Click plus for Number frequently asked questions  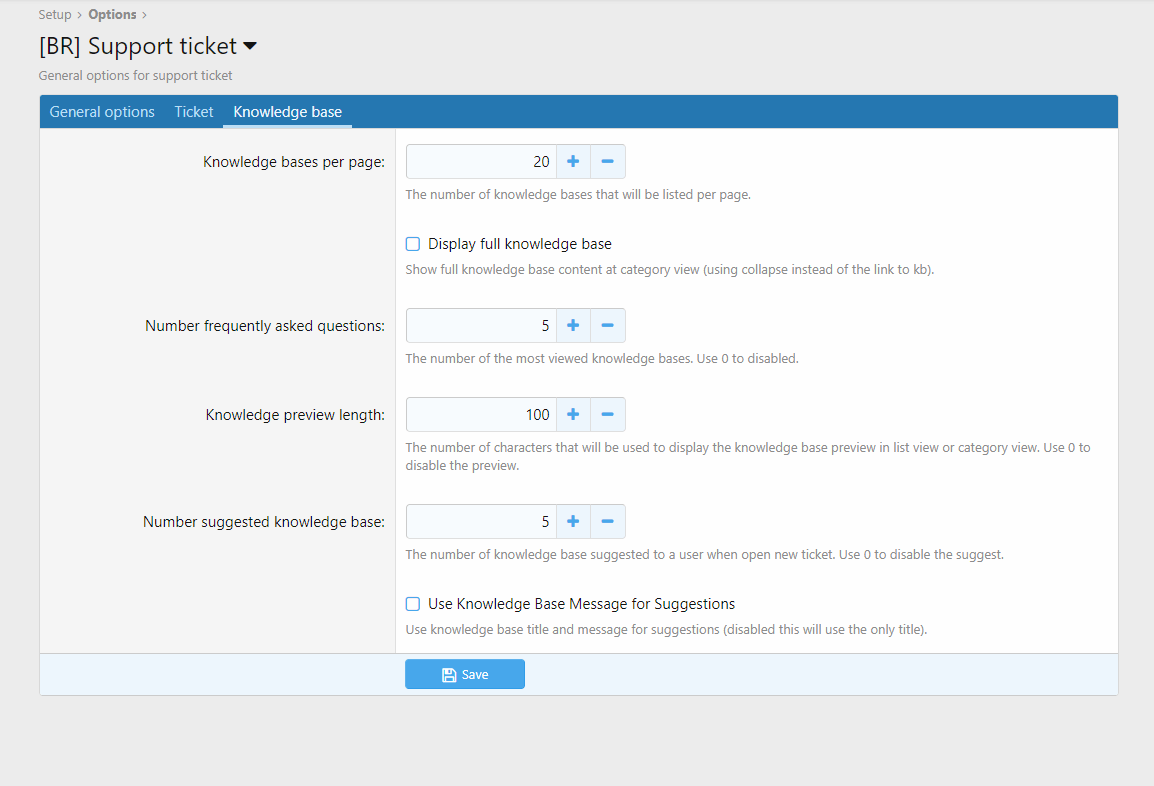tap(573, 326)
